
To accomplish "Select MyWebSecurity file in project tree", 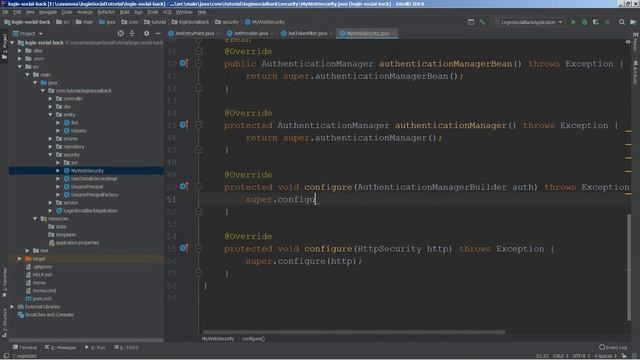I will [x=87, y=171].
